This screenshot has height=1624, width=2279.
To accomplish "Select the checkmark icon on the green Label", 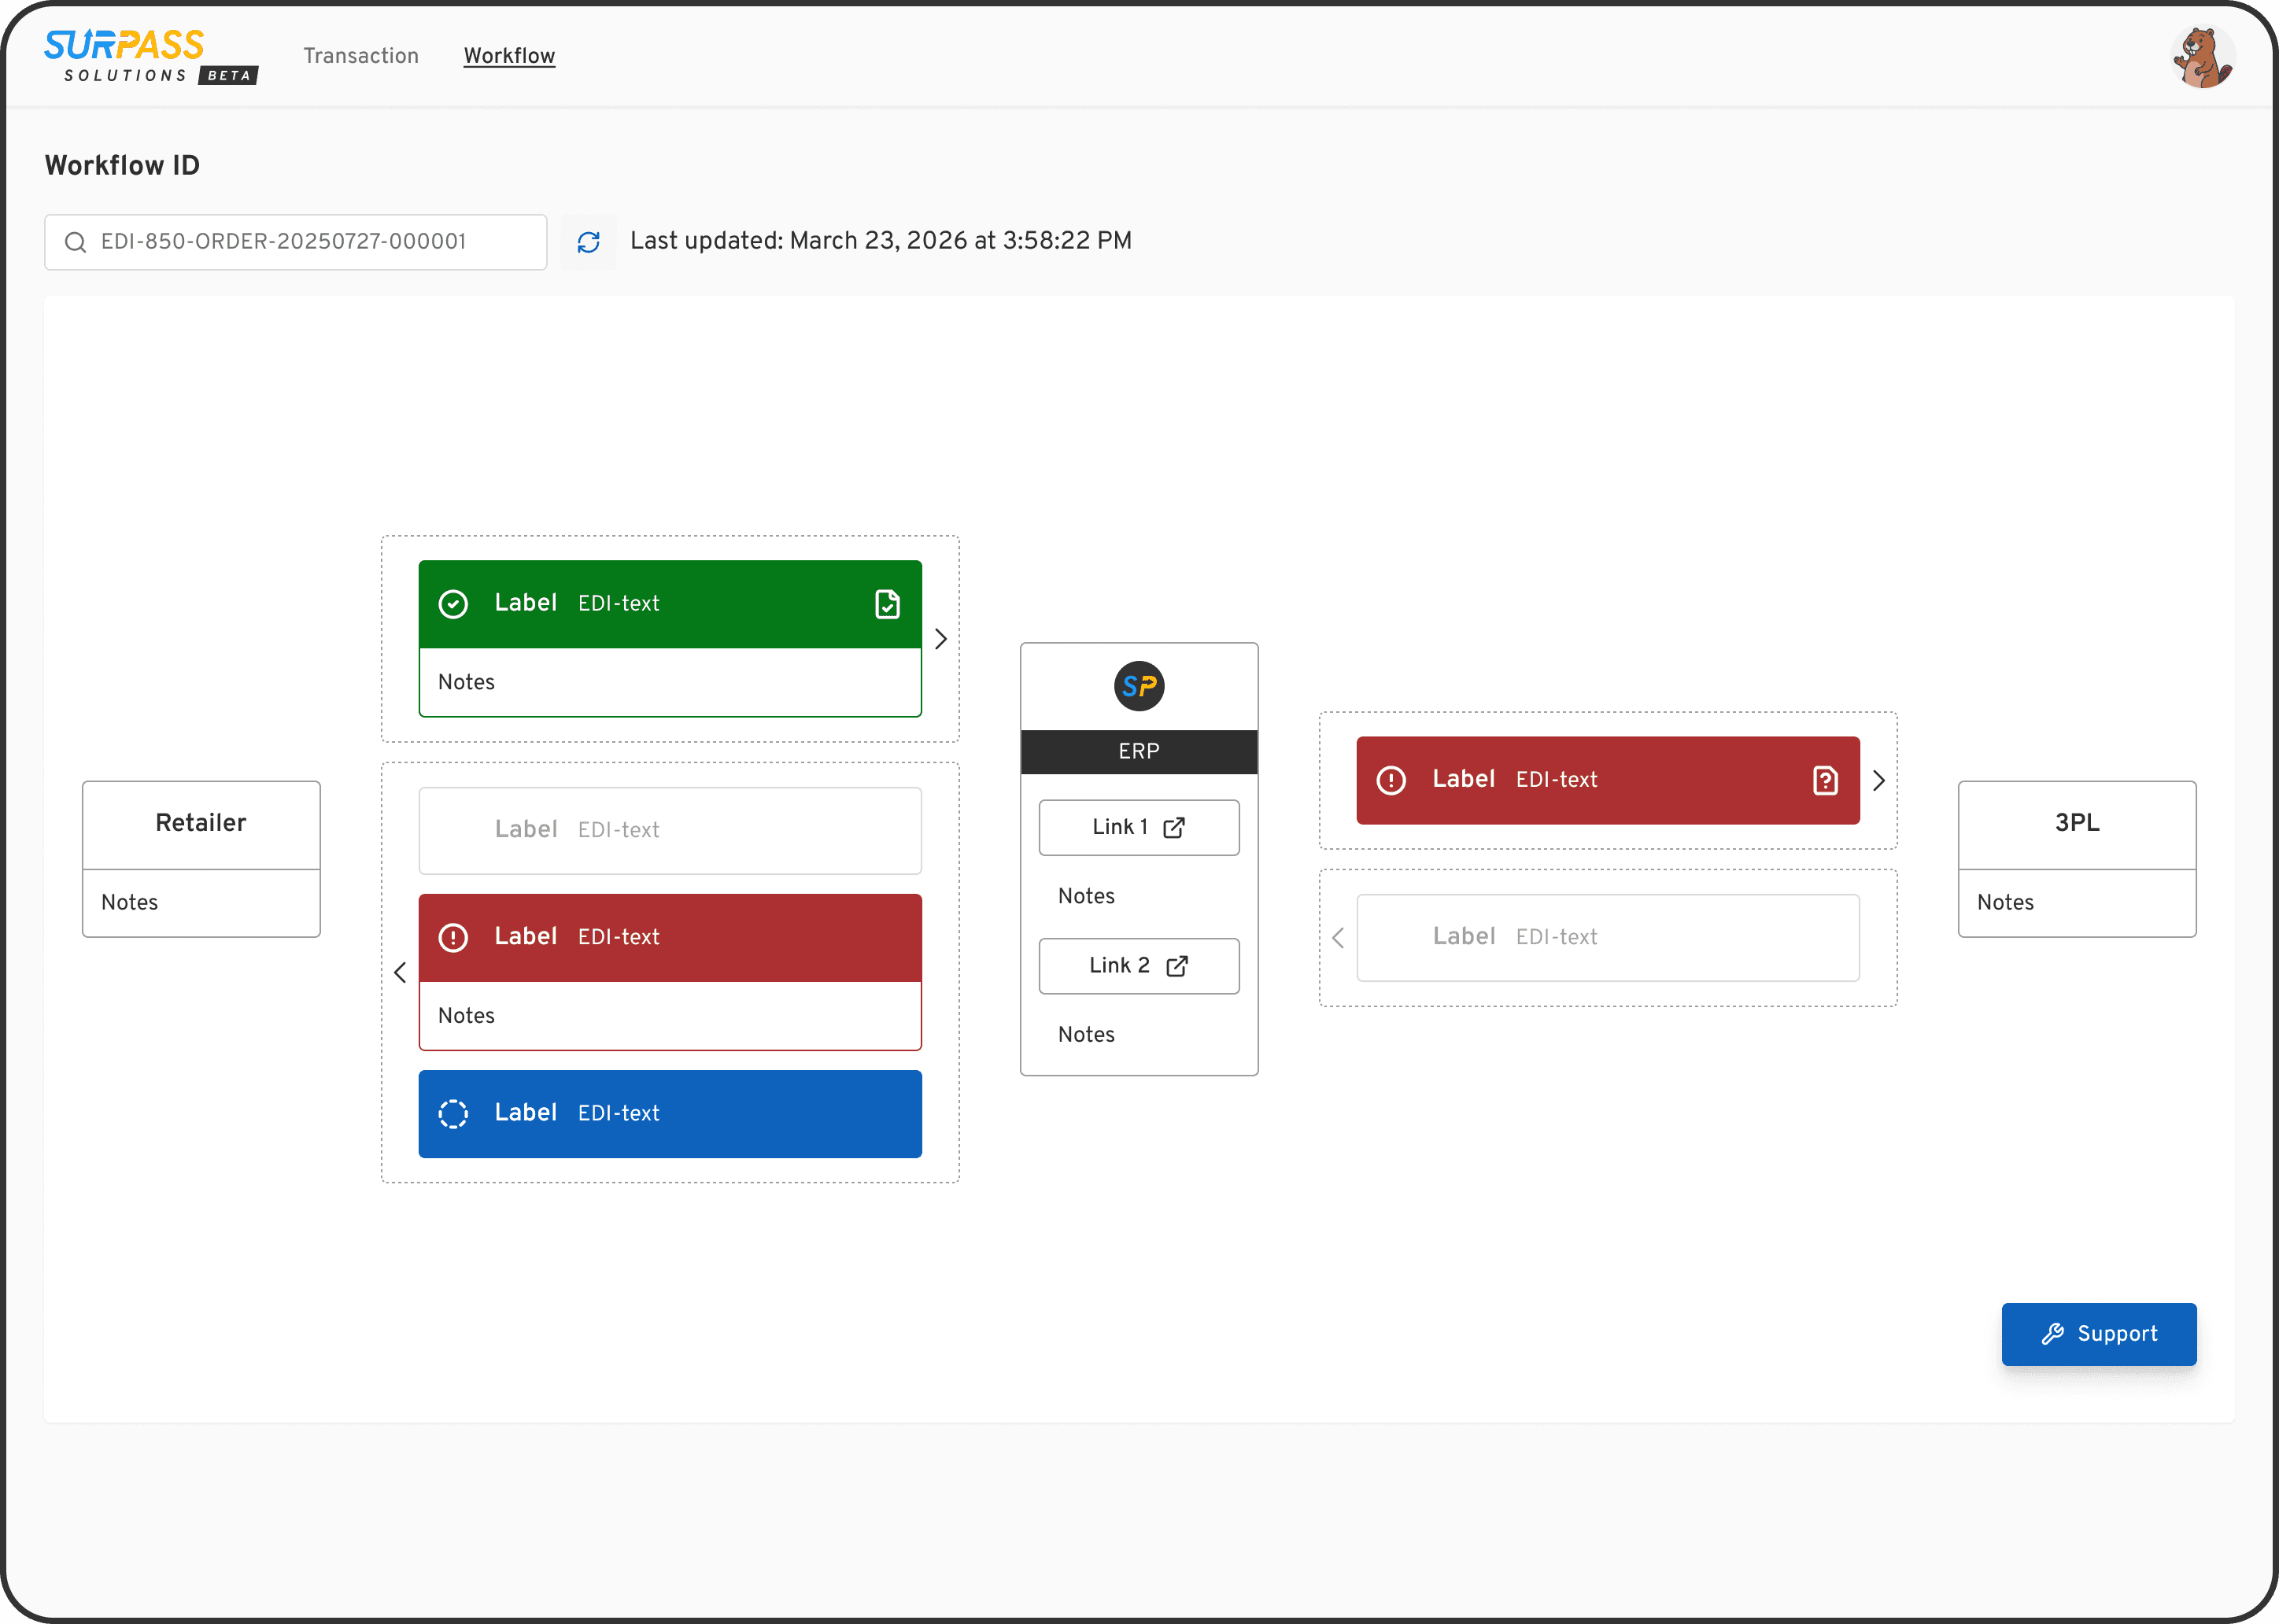I will pyautogui.click(x=454, y=603).
